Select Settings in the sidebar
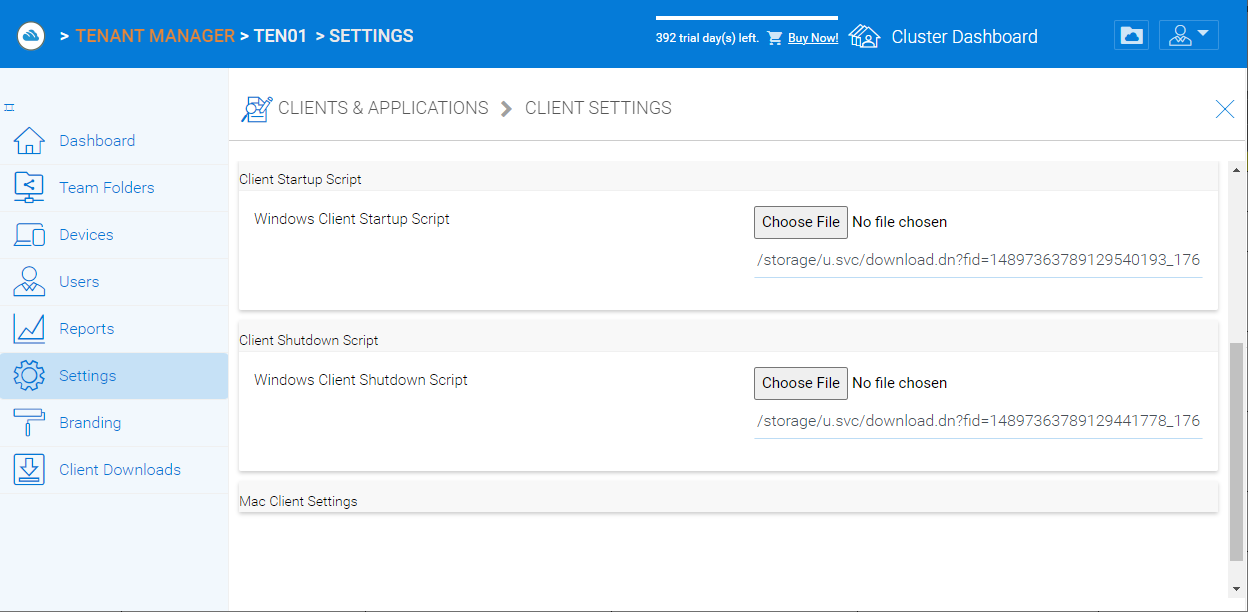Screen dimensions: 1248x612 [x=114, y=376]
